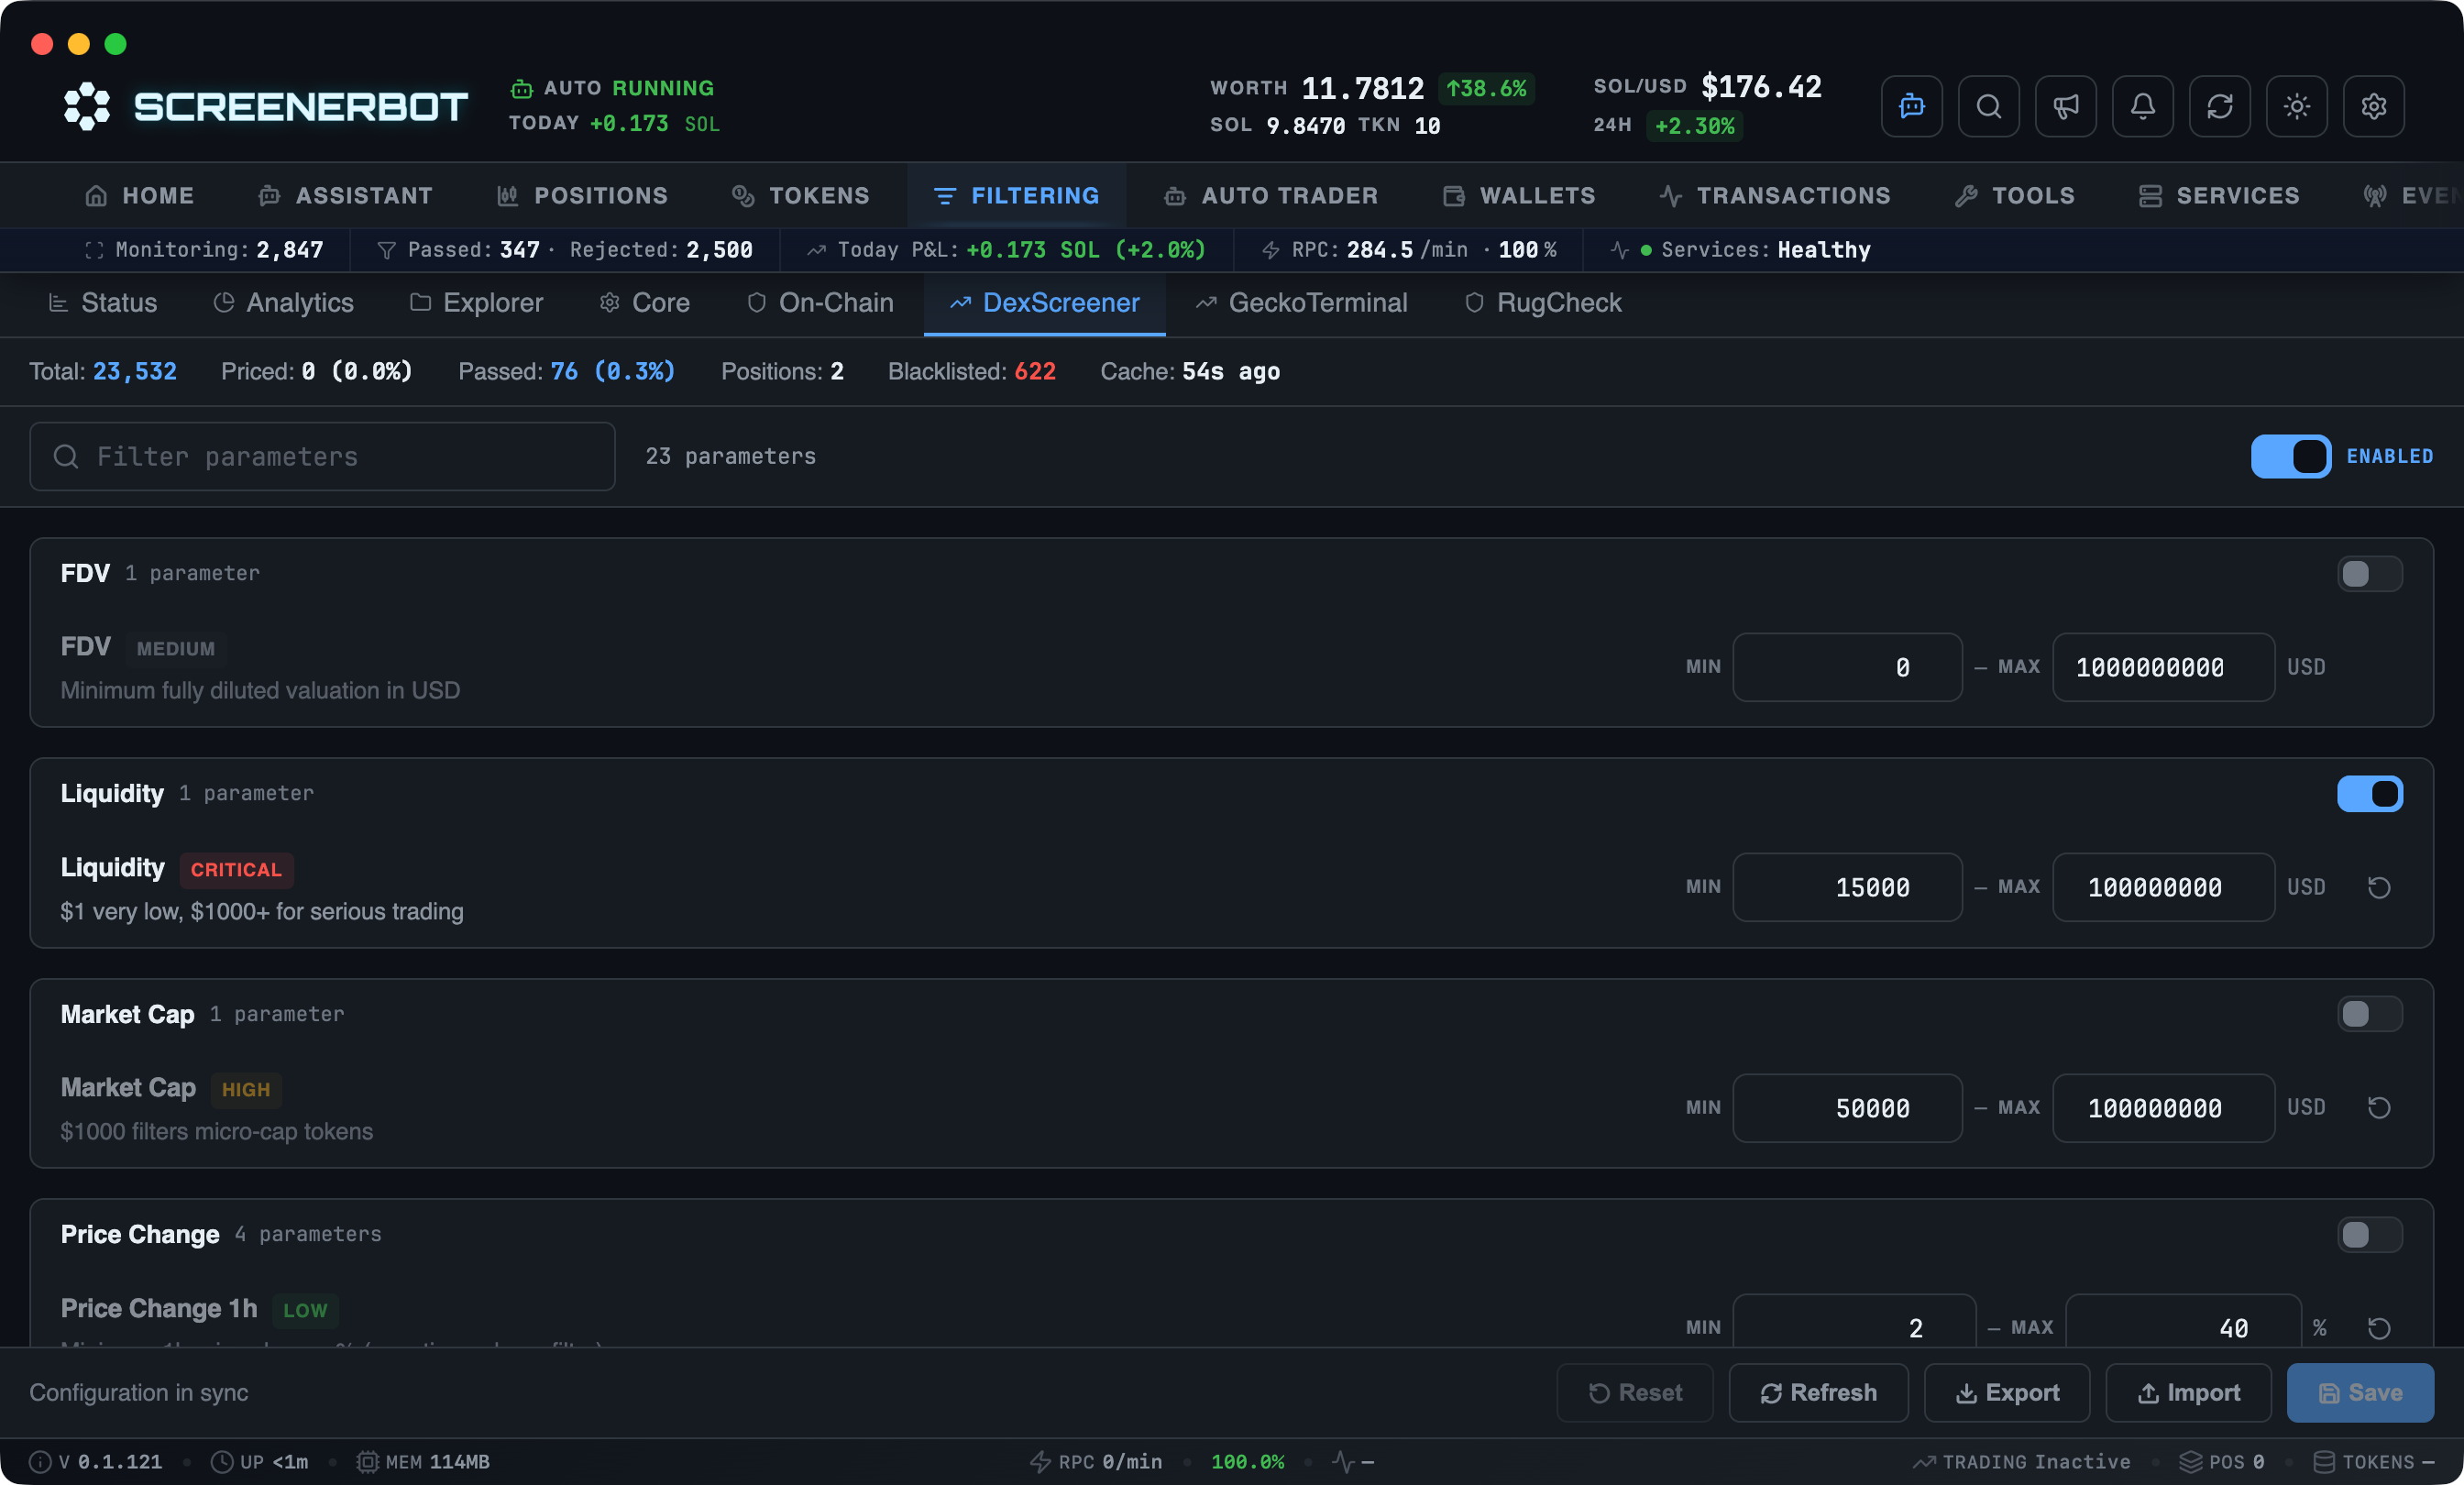Select the RugCheck sub-tab
The height and width of the screenshot is (1485, 2464).
pyautogui.click(x=1542, y=302)
